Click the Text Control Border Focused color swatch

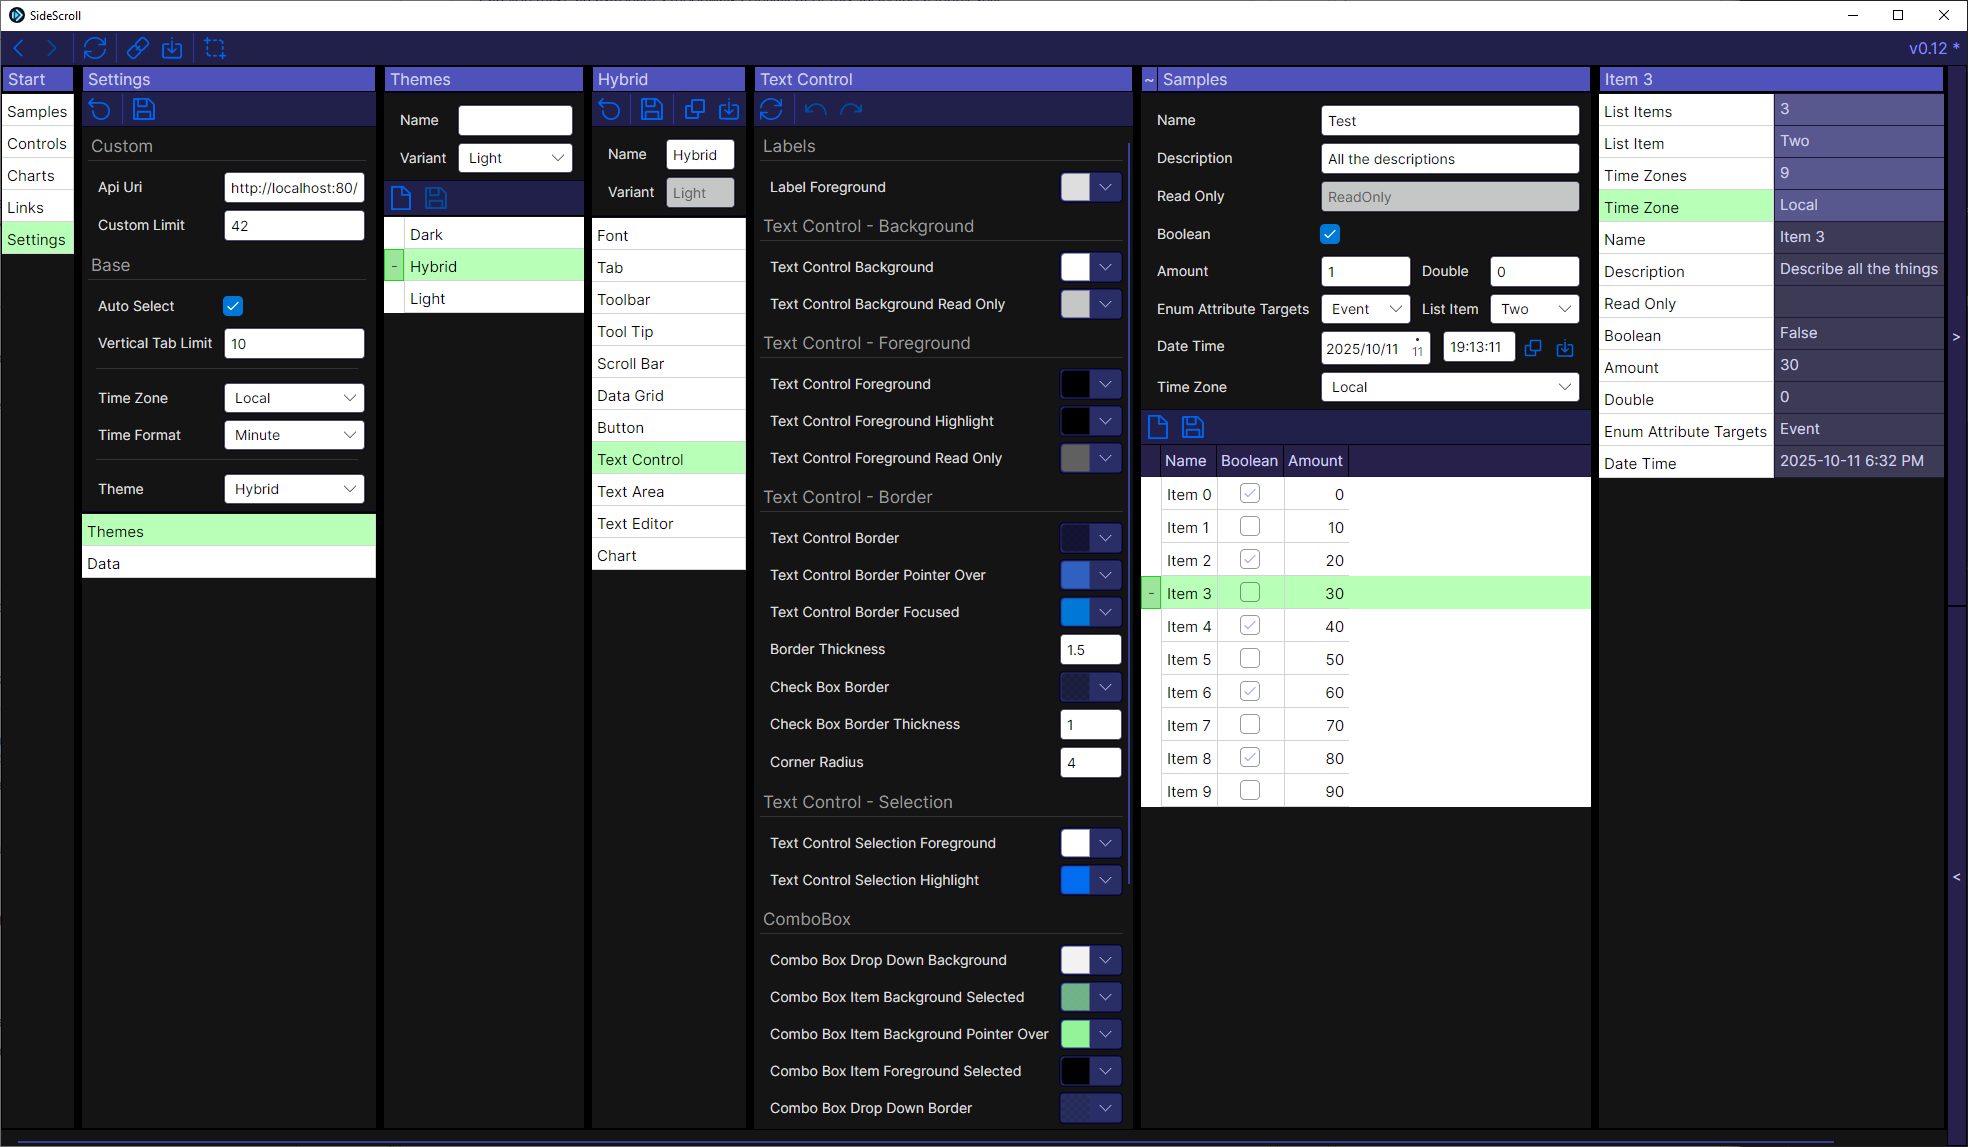1075,612
